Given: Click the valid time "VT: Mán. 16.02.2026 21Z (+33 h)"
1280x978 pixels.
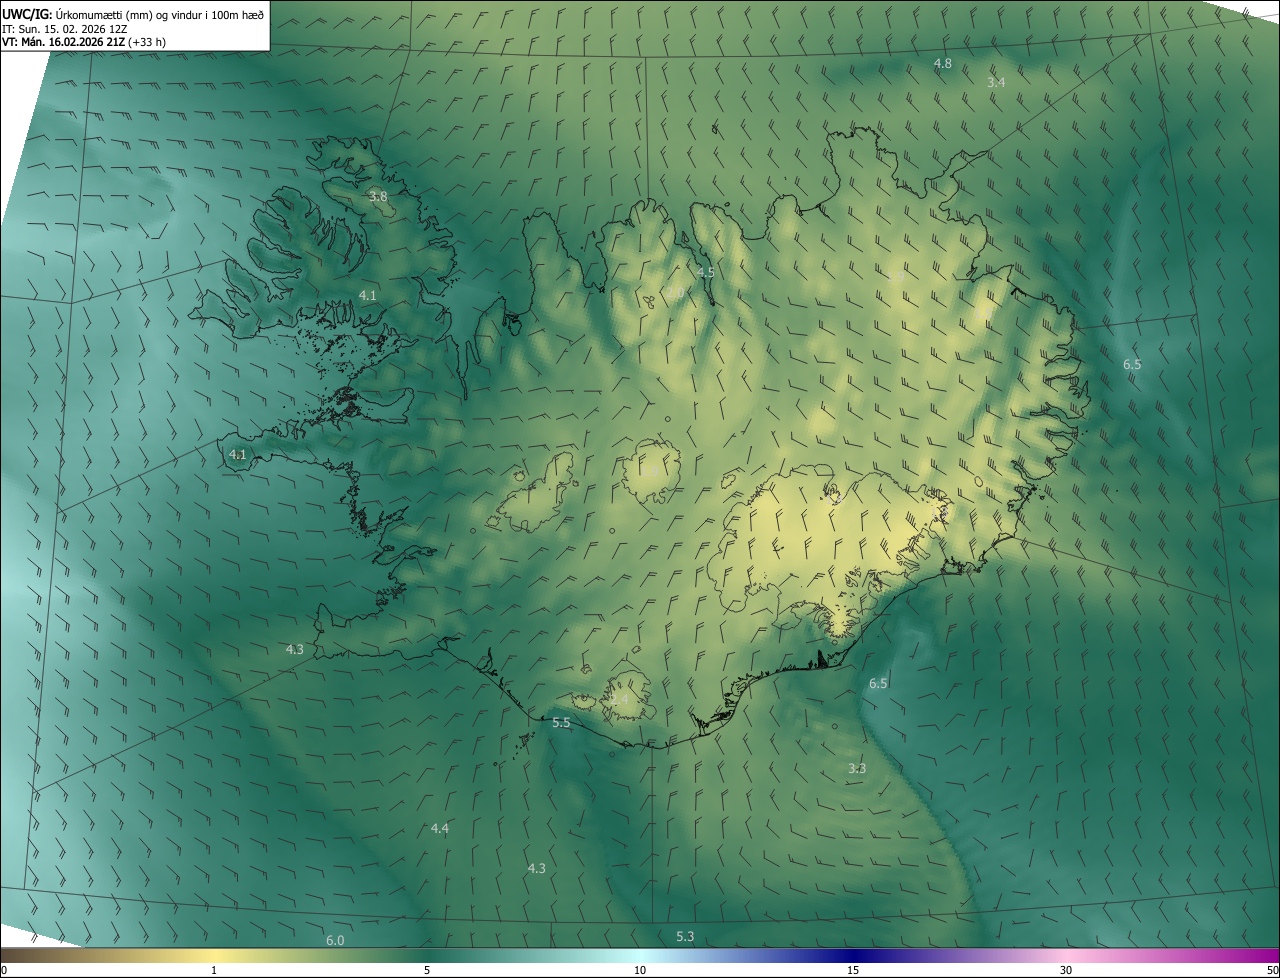Looking at the screenshot, I should pyautogui.click(x=84, y=42).
